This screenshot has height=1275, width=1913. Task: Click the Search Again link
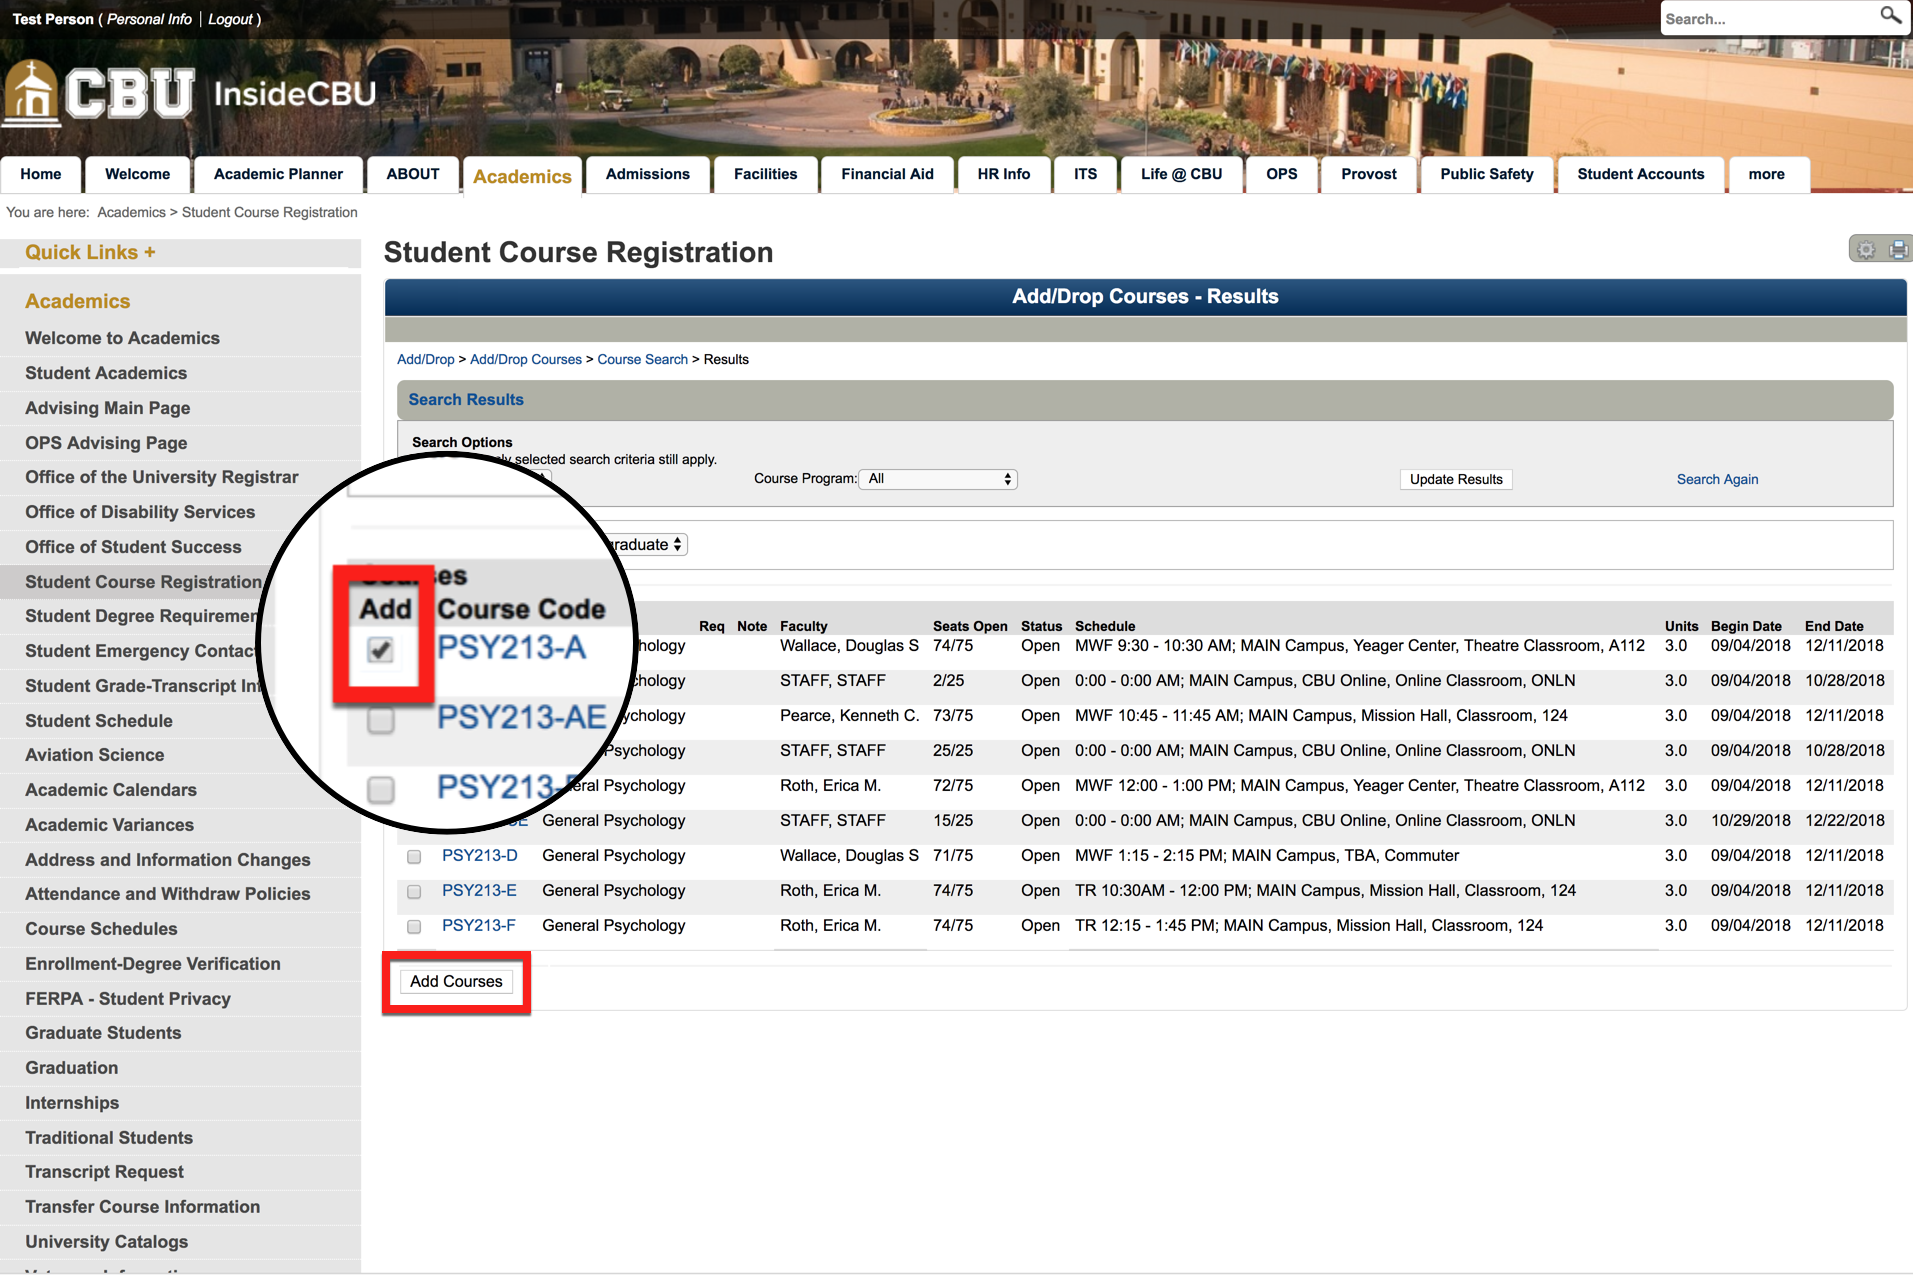coord(1717,479)
